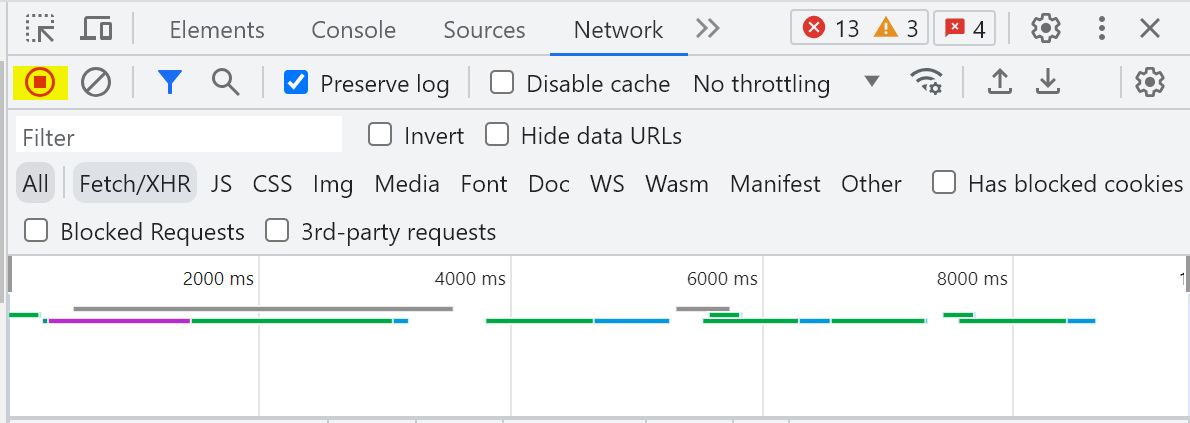This screenshot has height=423, width=1190.
Task: Select the inspect element picker
Action: 40,29
